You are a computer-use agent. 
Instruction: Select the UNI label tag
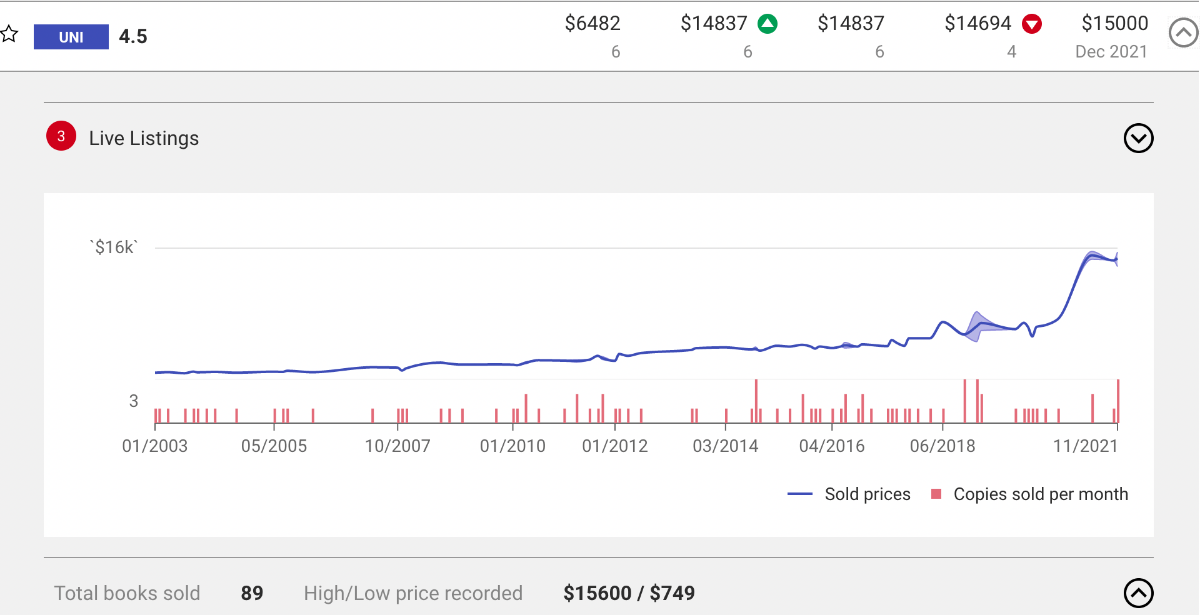tap(71, 38)
